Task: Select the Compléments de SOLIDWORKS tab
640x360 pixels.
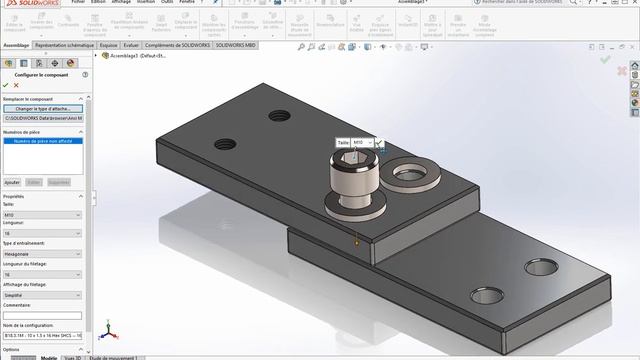Action: [x=177, y=45]
